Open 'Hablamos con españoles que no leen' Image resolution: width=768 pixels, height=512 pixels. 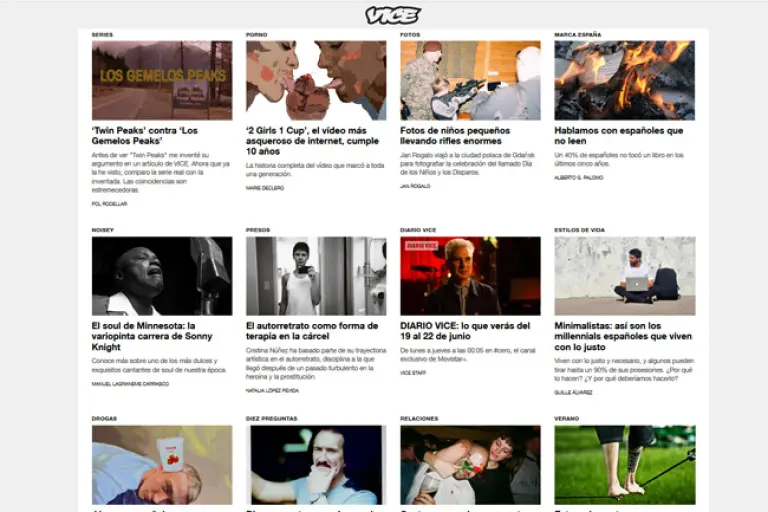pyautogui.click(x=619, y=136)
